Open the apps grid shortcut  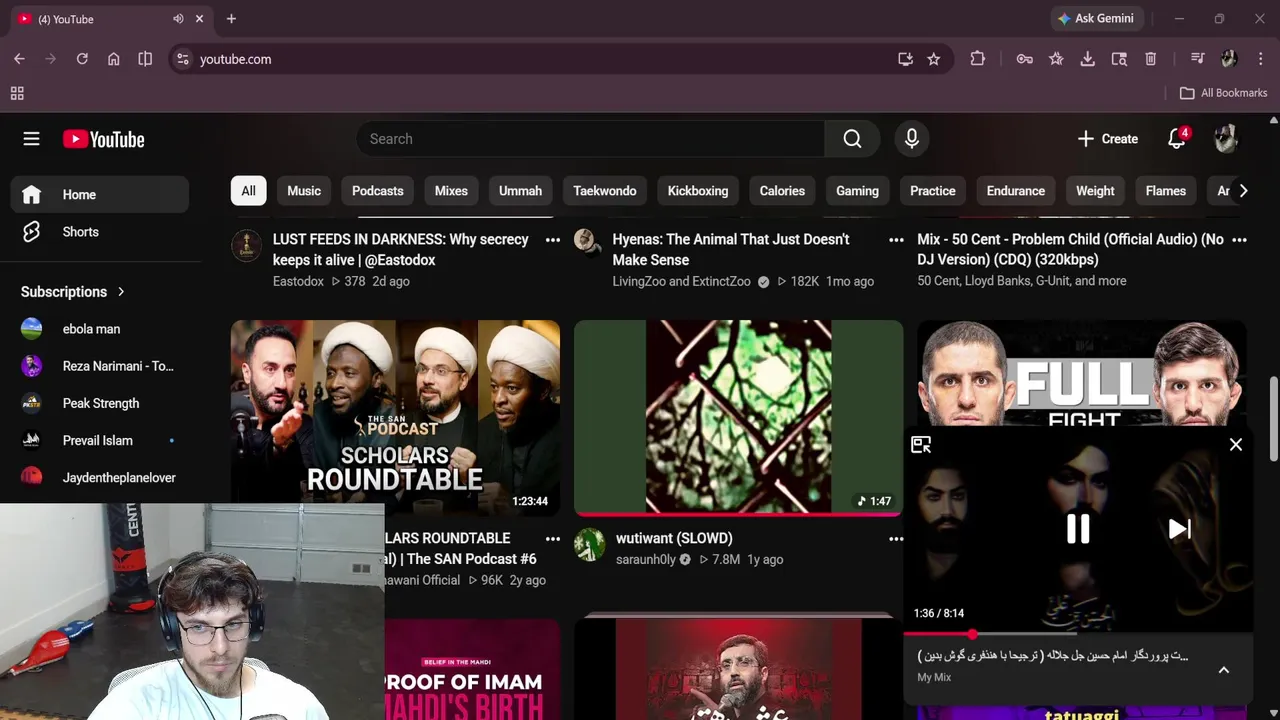[17, 93]
